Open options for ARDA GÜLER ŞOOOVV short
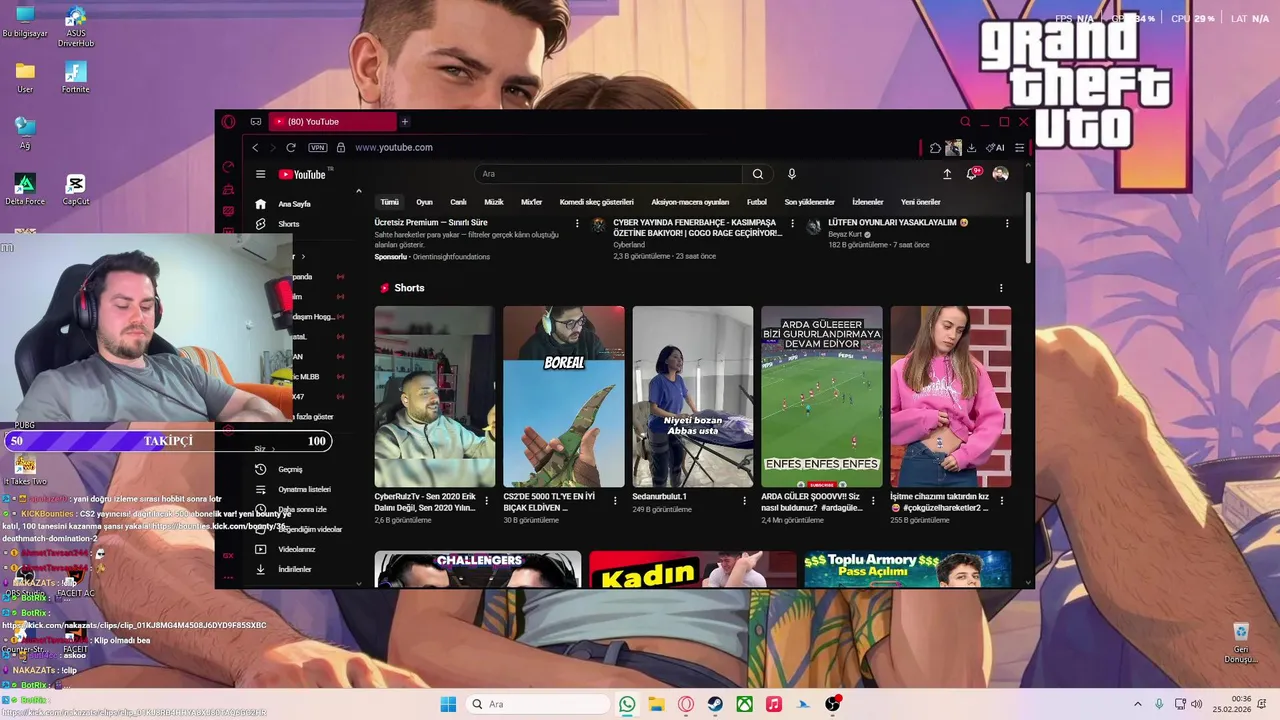 pos(873,500)
